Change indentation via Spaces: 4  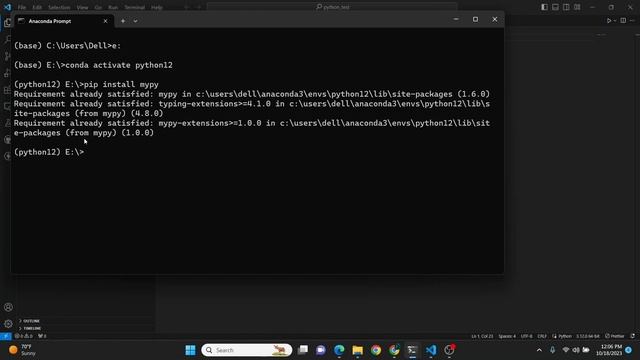click(507, 336)
